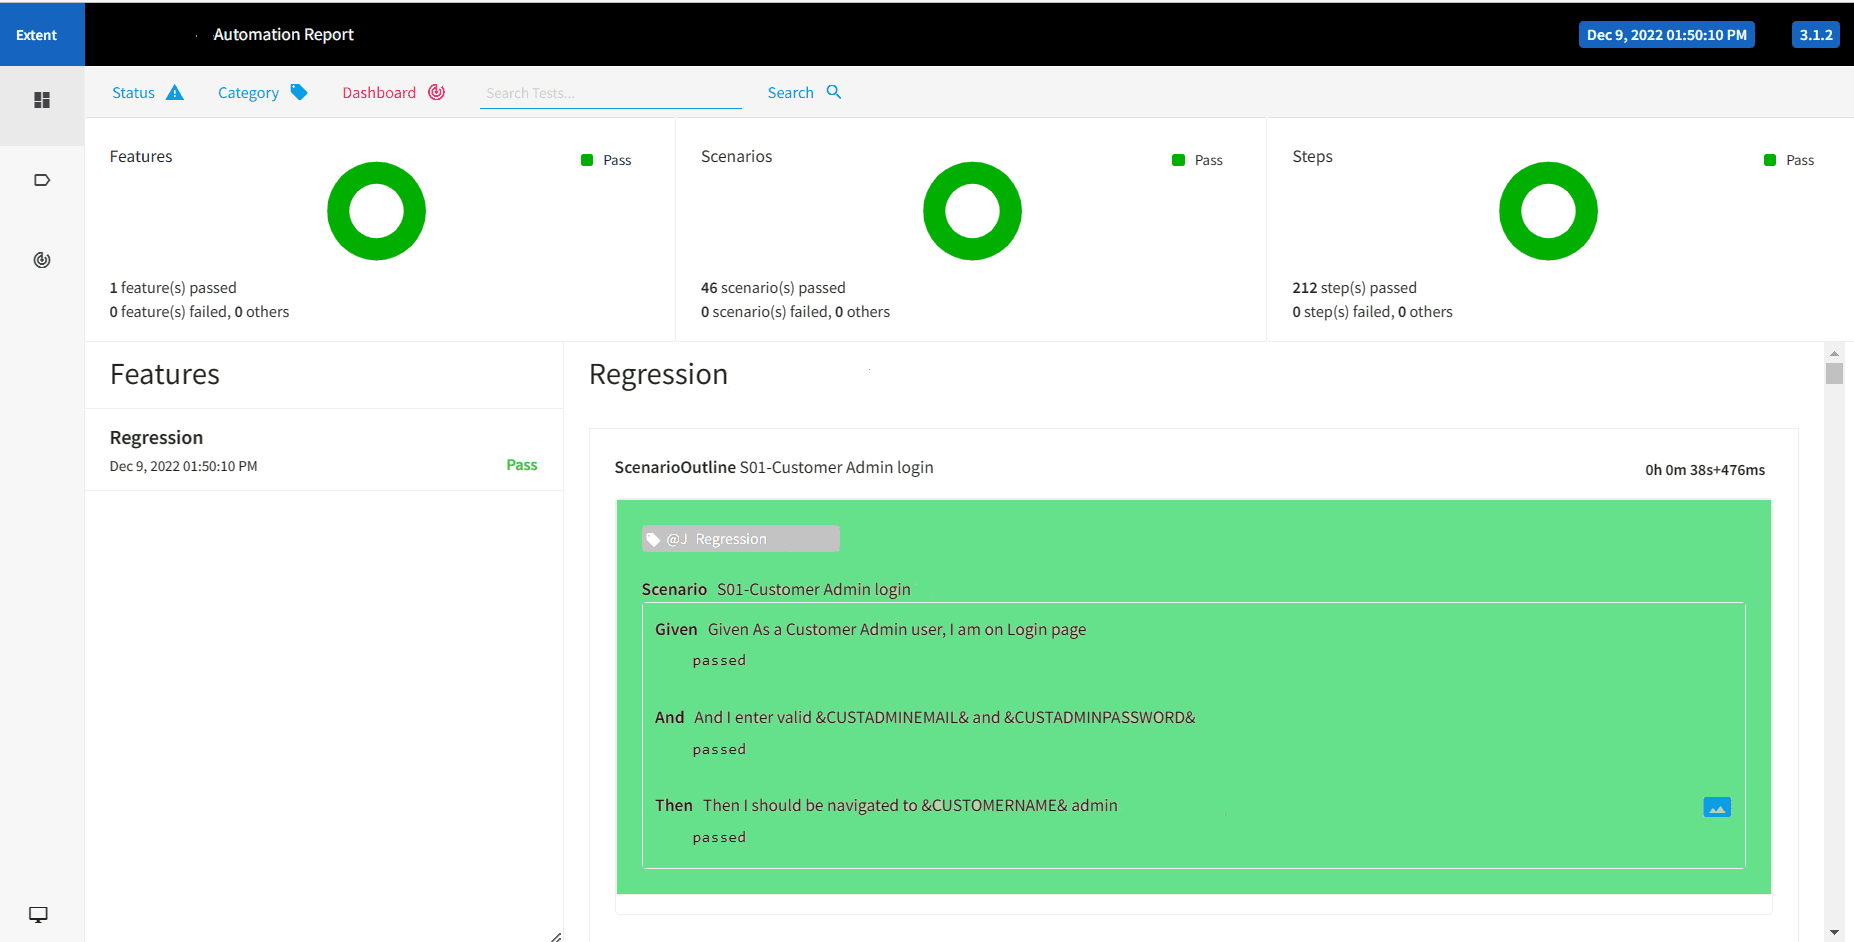
Task: Open the Status filter dropdown
Action: (x=134, y=93)
